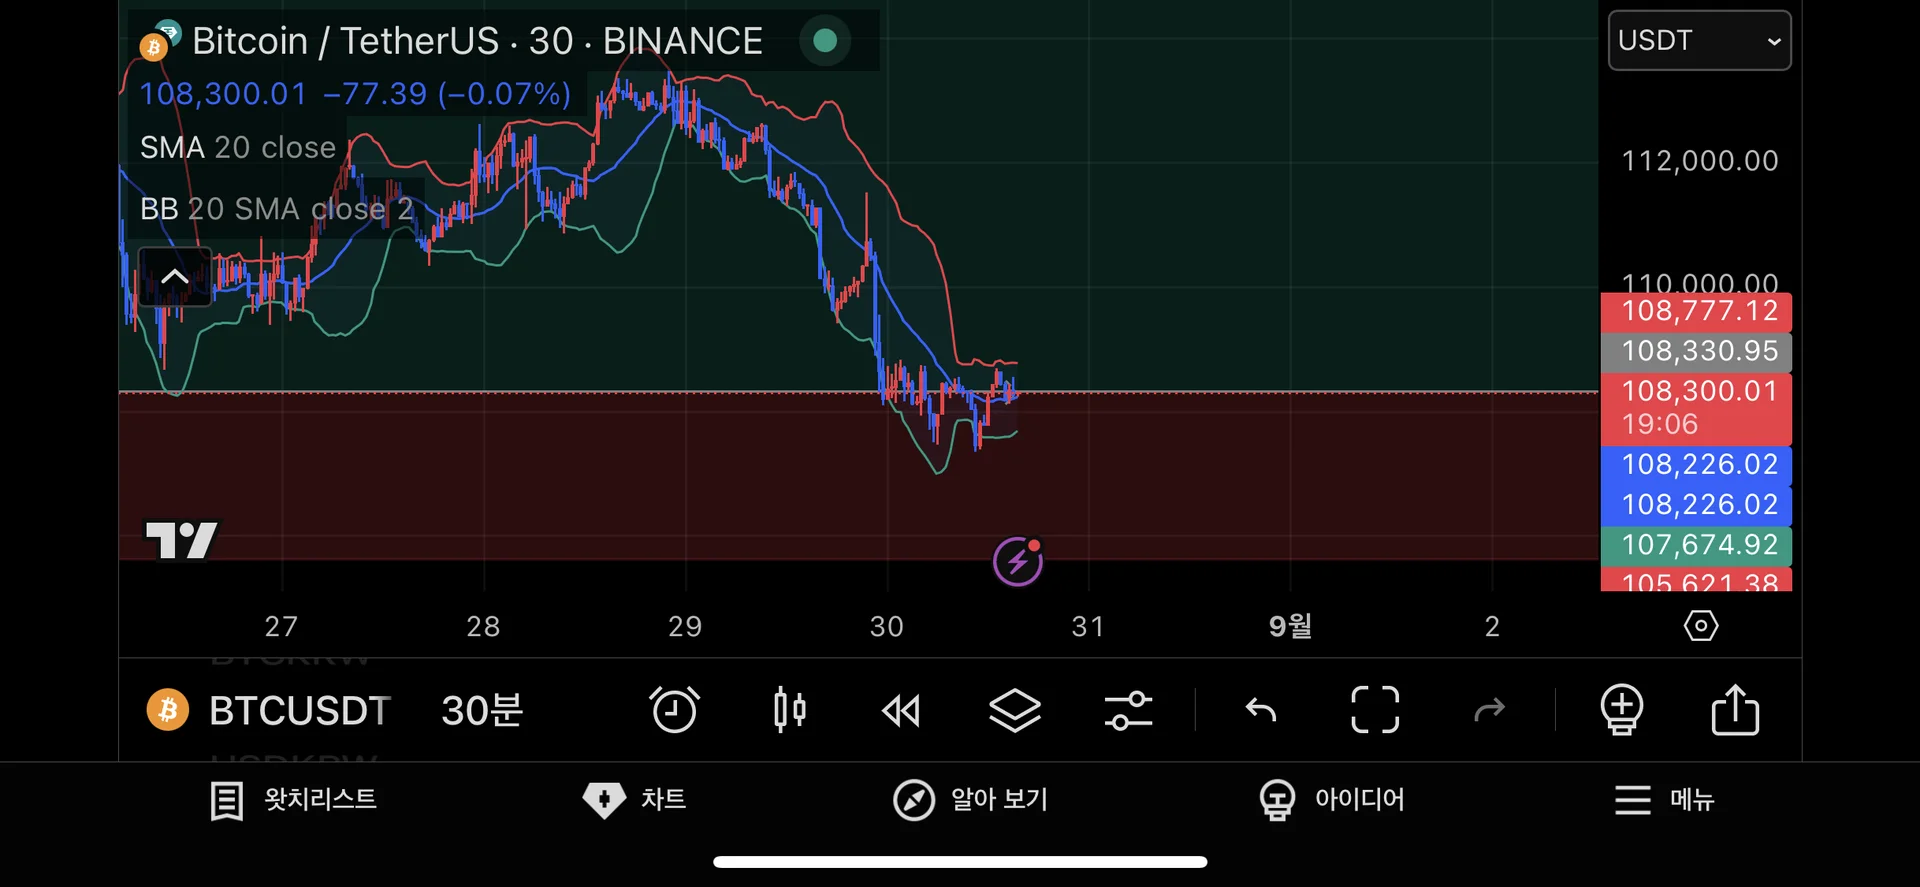Open the candlestick chart type selector
This screenshot has height=887, width=1920.
(789, 710)
